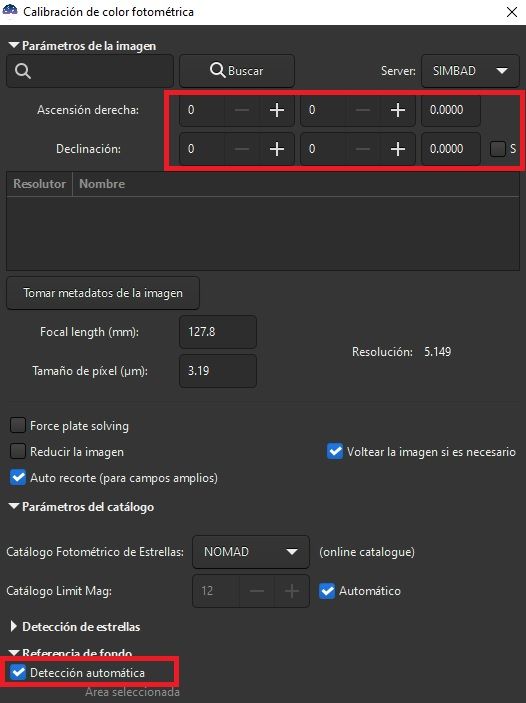Click the object name search field
Screen dimensions: 526x703
[x=90, y=71]
